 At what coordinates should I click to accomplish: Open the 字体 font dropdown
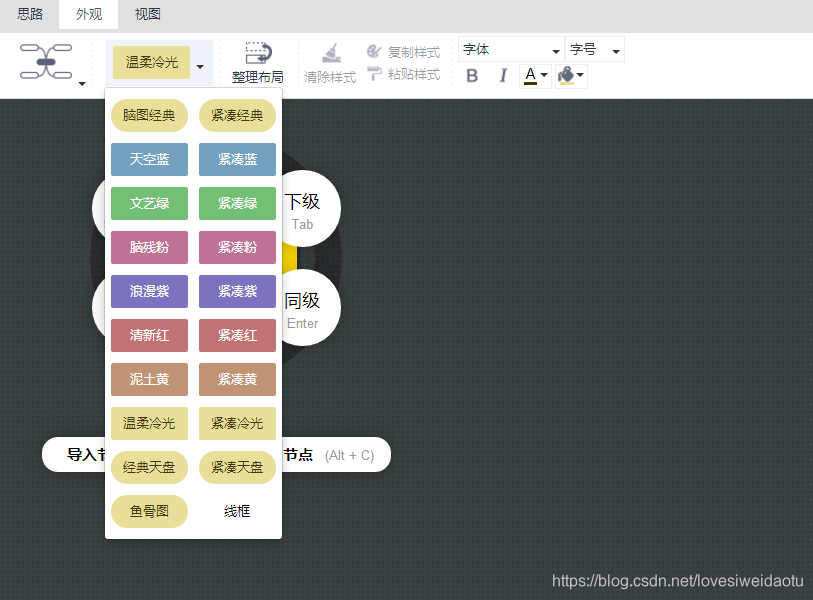[511, 50]
